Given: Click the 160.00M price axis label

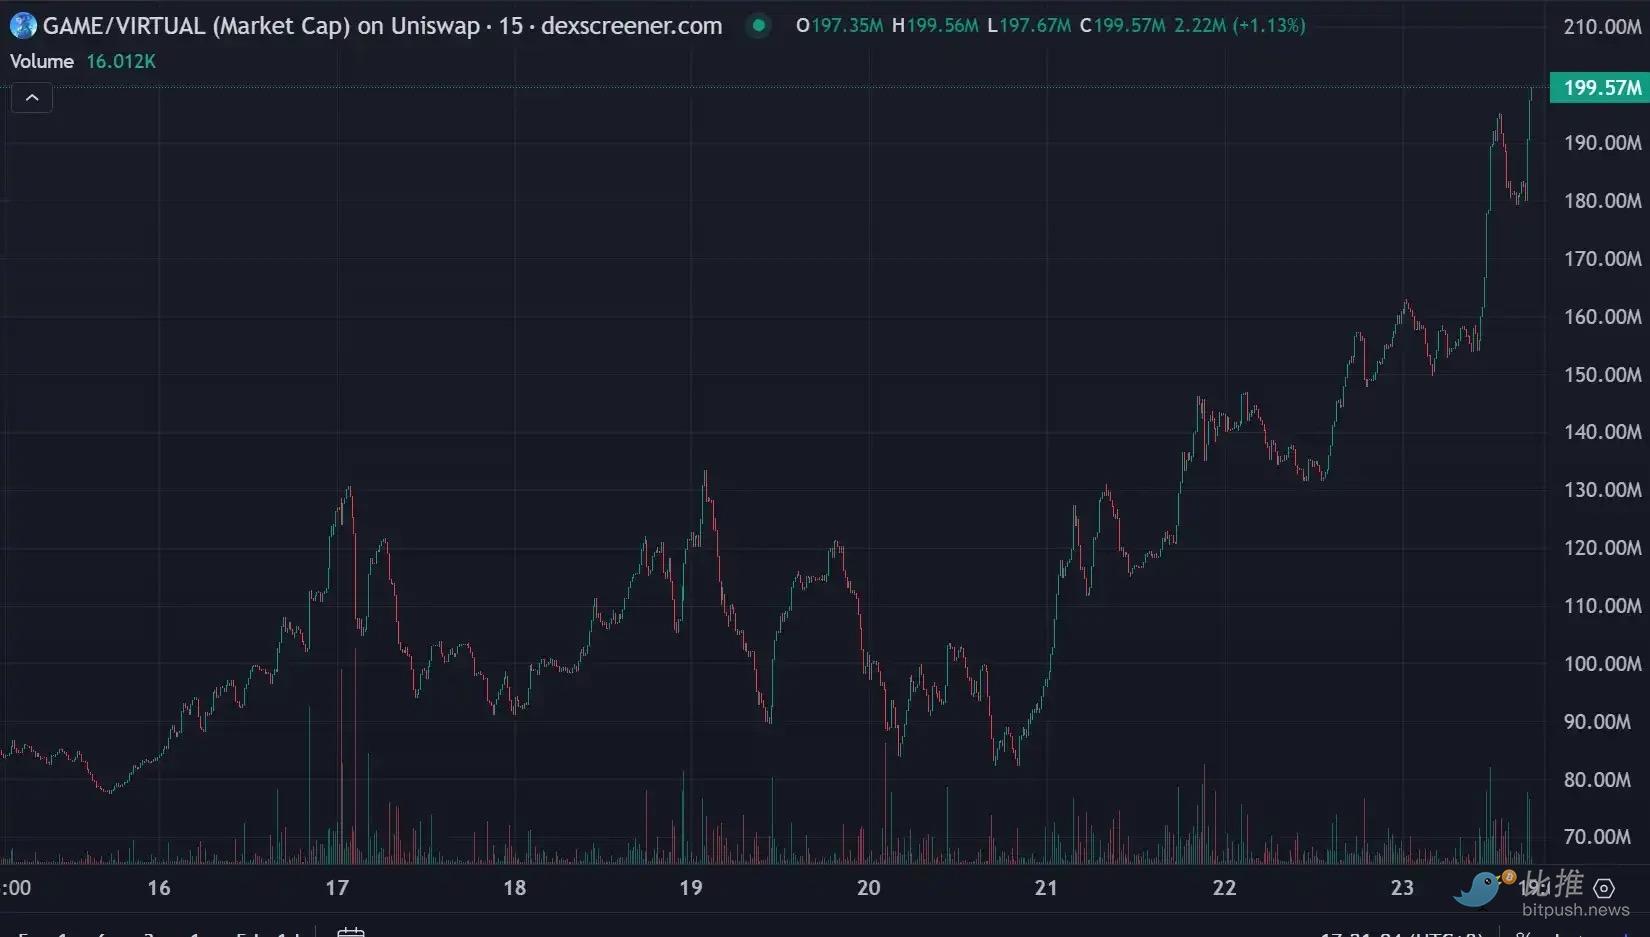Looking at the screenshot, I should [1602, 317].
